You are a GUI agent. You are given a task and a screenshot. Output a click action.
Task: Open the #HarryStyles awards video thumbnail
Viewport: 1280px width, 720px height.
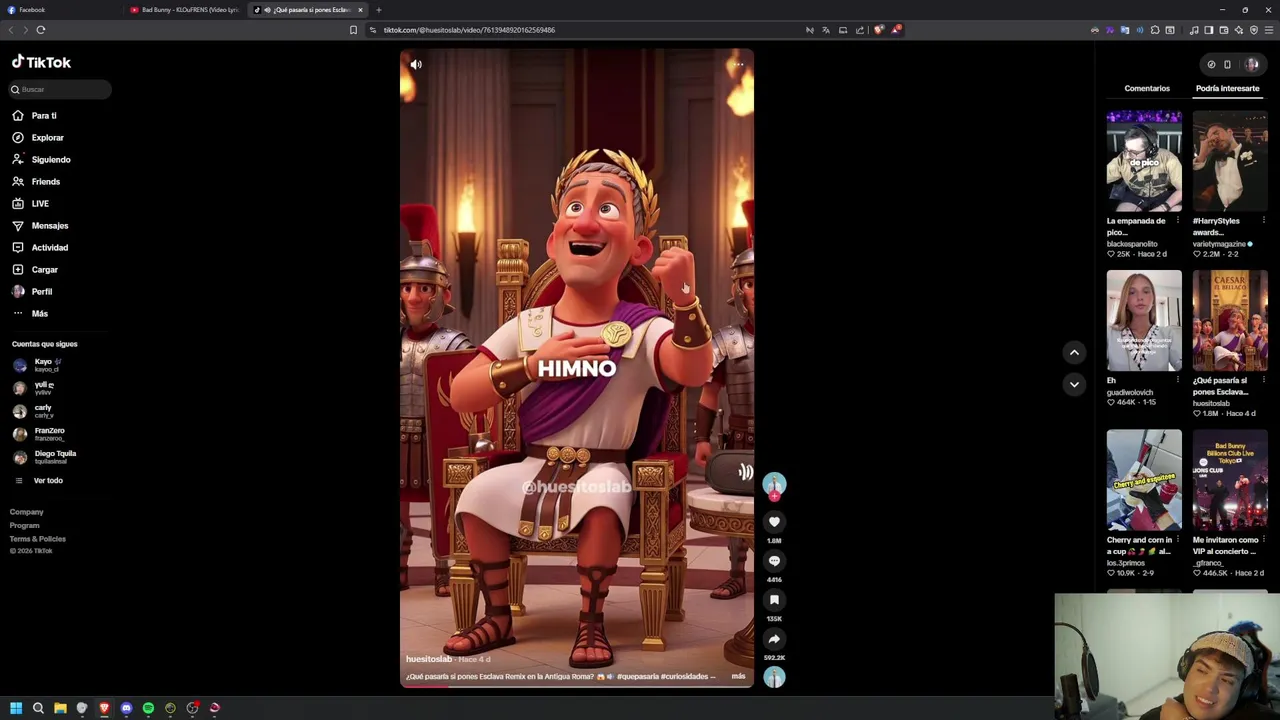tap(1230, 161)
